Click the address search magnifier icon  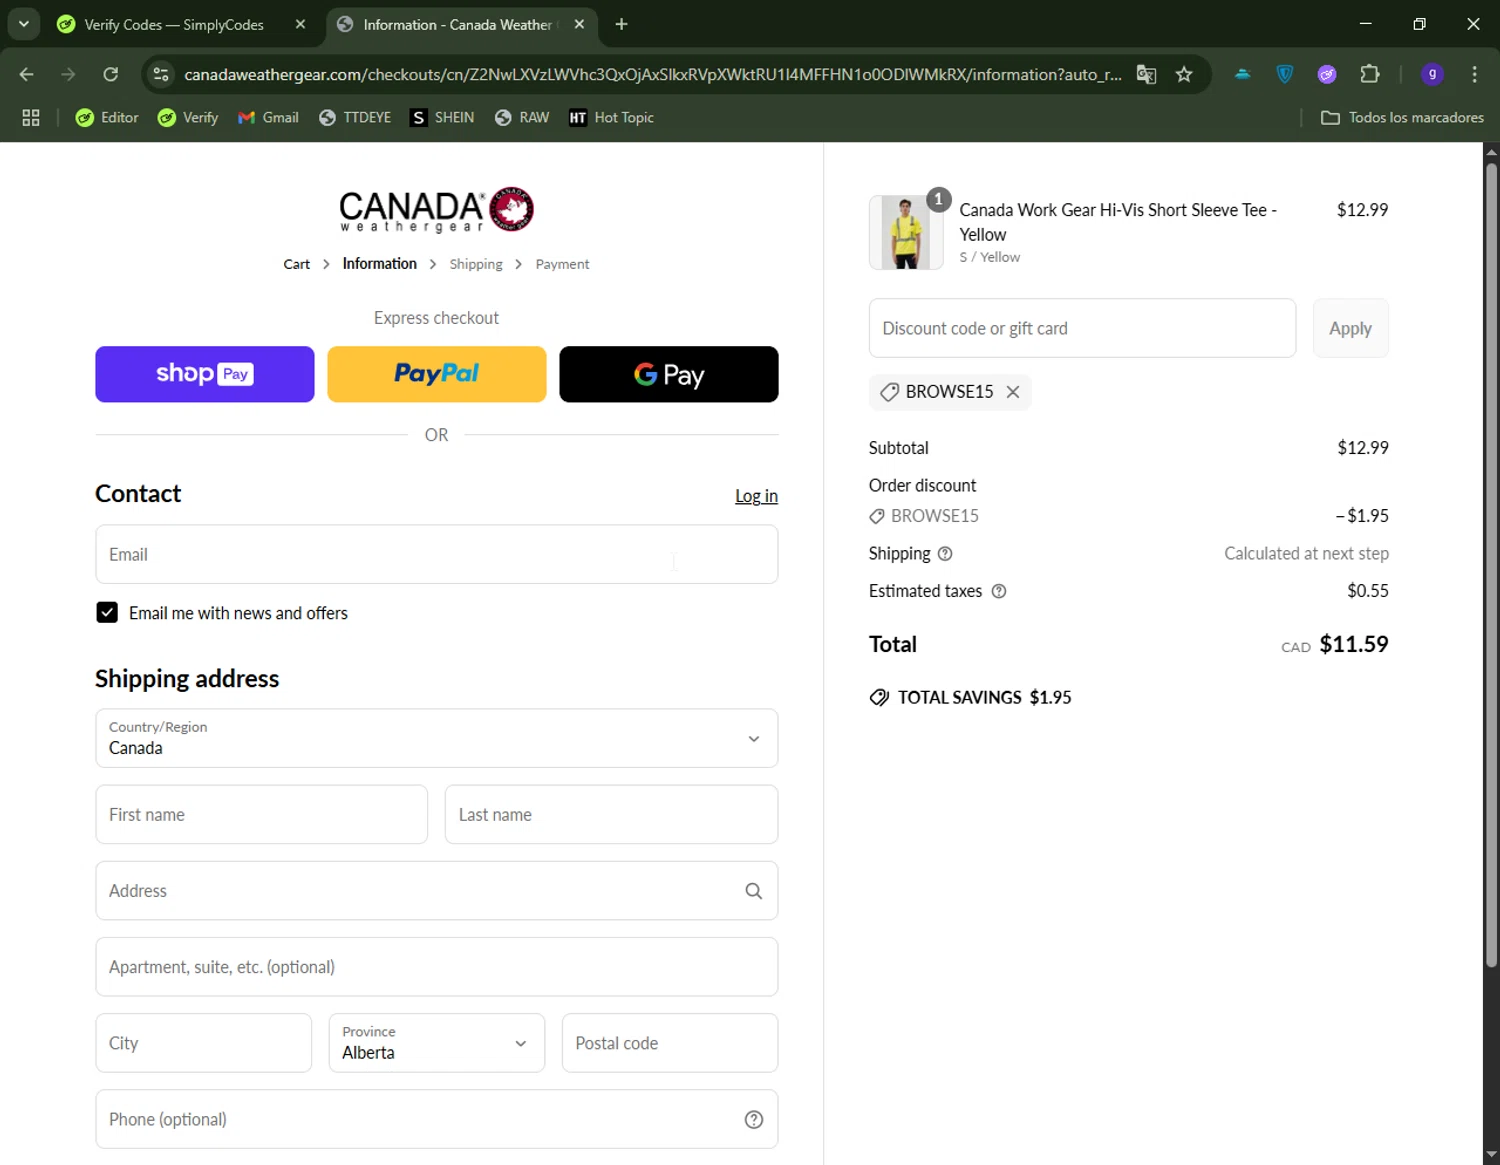click(754, 891)
